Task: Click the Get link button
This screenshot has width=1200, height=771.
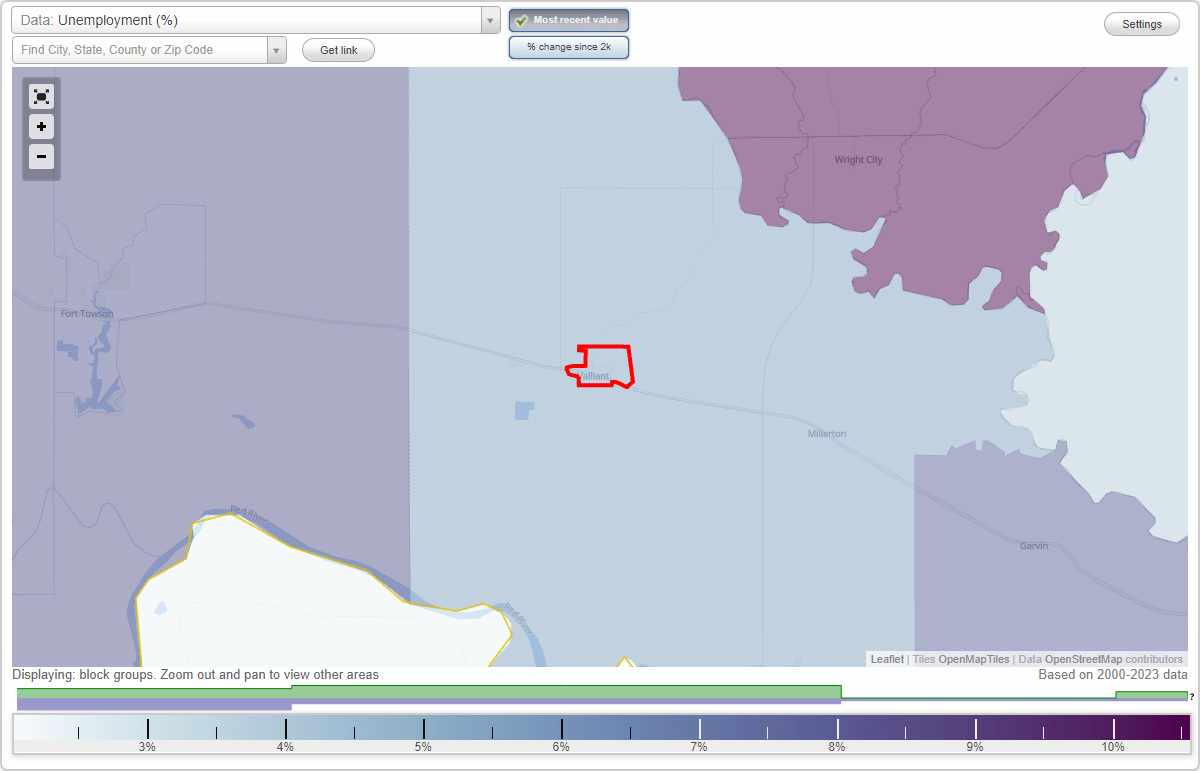Action: [338, 50]
